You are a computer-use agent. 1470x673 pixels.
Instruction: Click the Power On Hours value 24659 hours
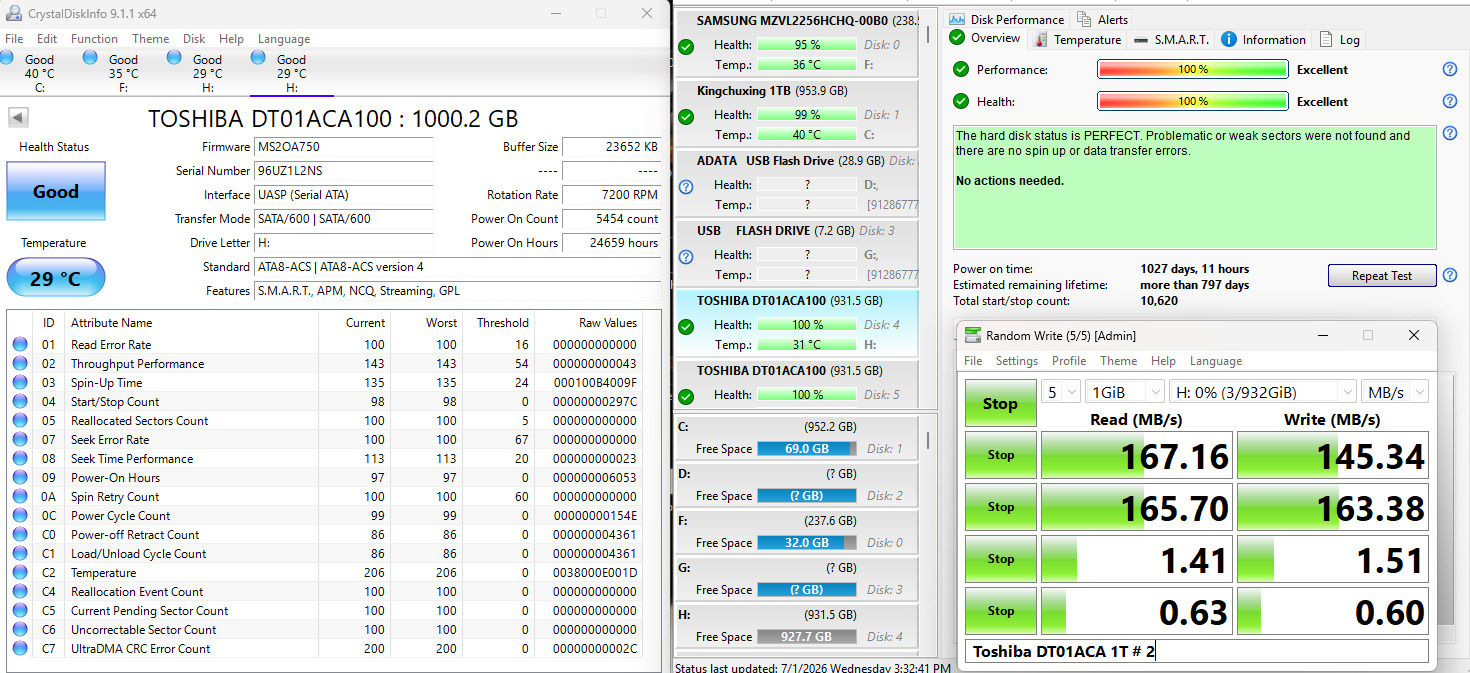tap(612, 243)
